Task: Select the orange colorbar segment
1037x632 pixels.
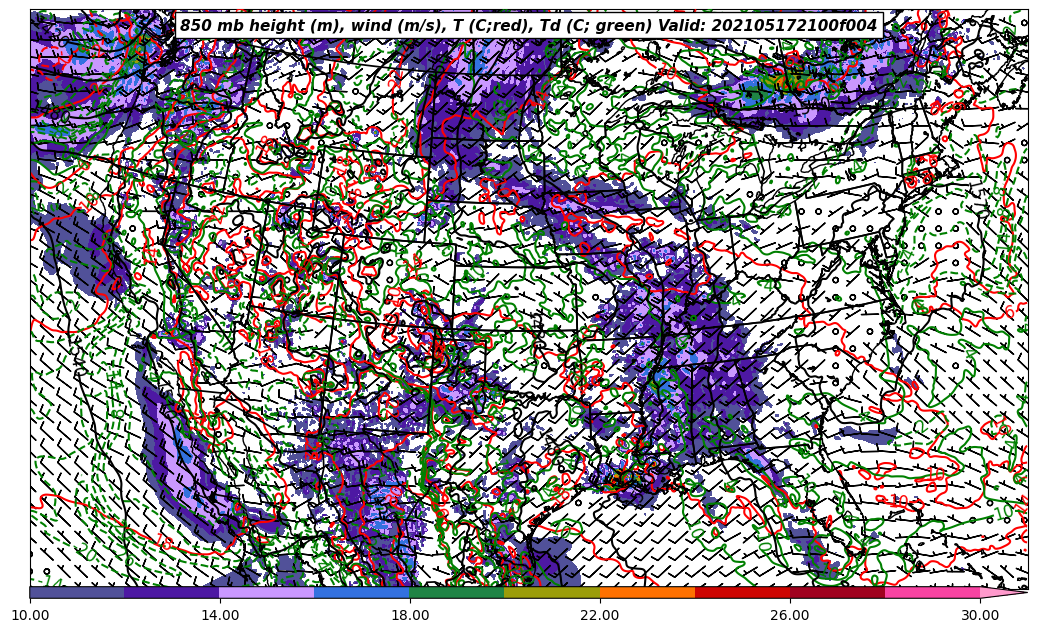Action: click(x=647, y=592)
